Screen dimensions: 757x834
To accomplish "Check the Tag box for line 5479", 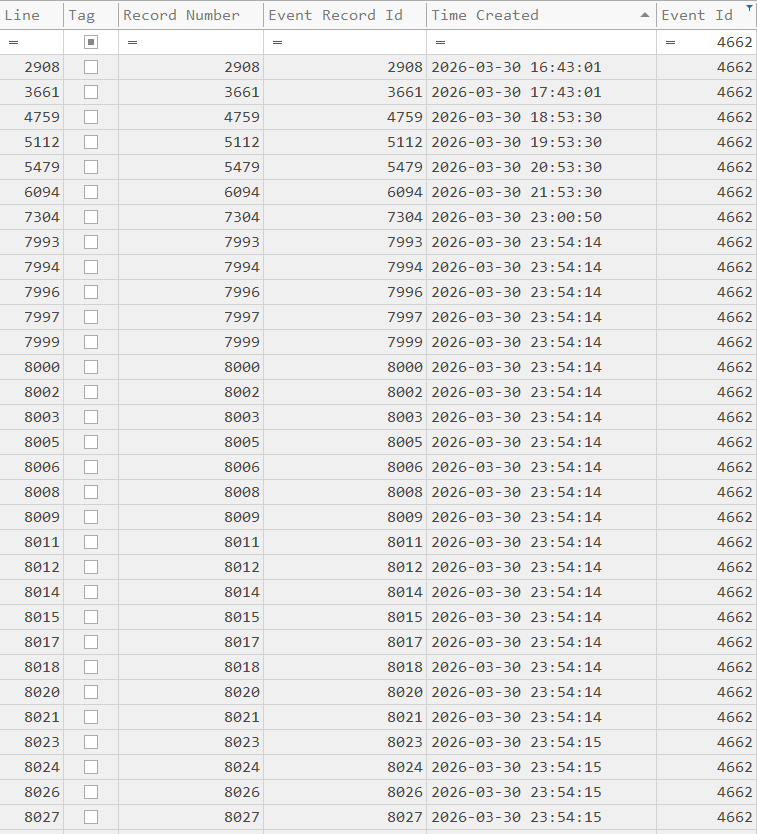I will (91, 167).
